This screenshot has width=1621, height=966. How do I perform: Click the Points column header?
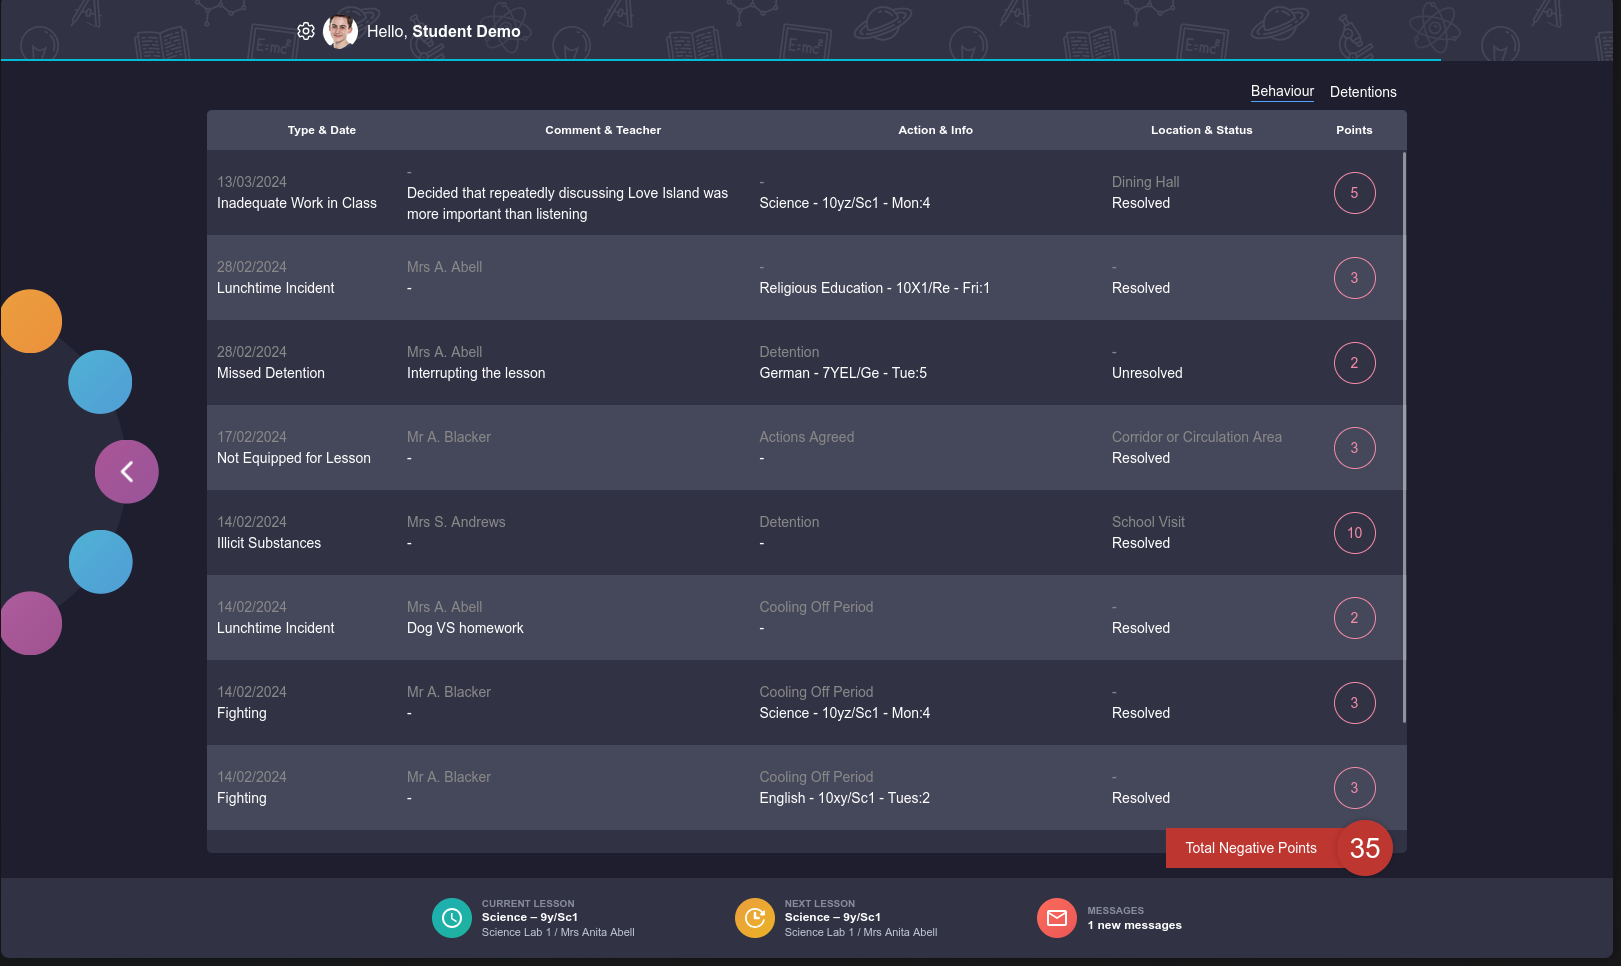pyautogui.click(x=1354, y=130)
